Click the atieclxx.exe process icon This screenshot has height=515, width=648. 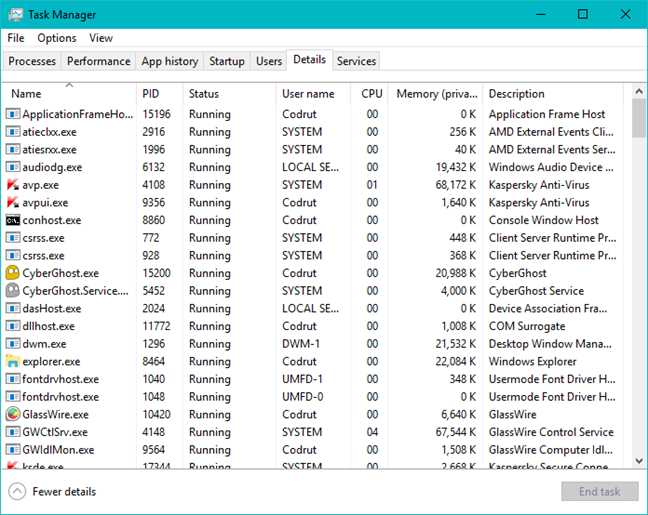tap(13, 131)
